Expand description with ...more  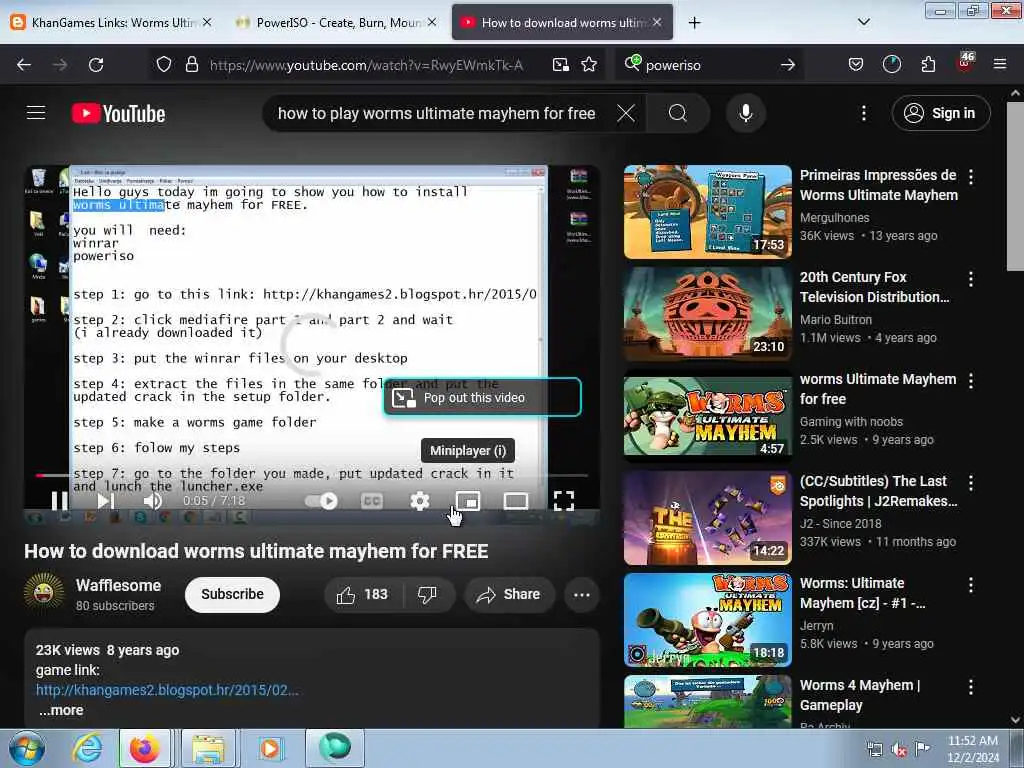(61, 711)
